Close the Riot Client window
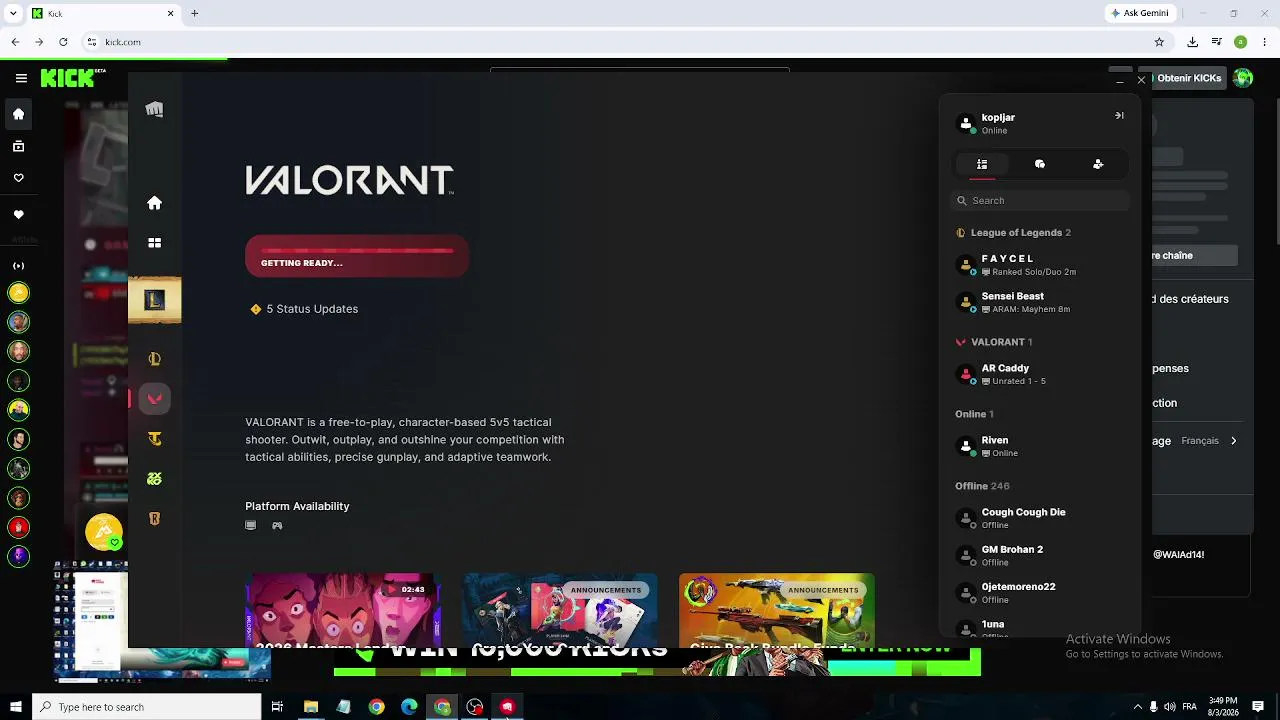 [x=1141, y=79]
